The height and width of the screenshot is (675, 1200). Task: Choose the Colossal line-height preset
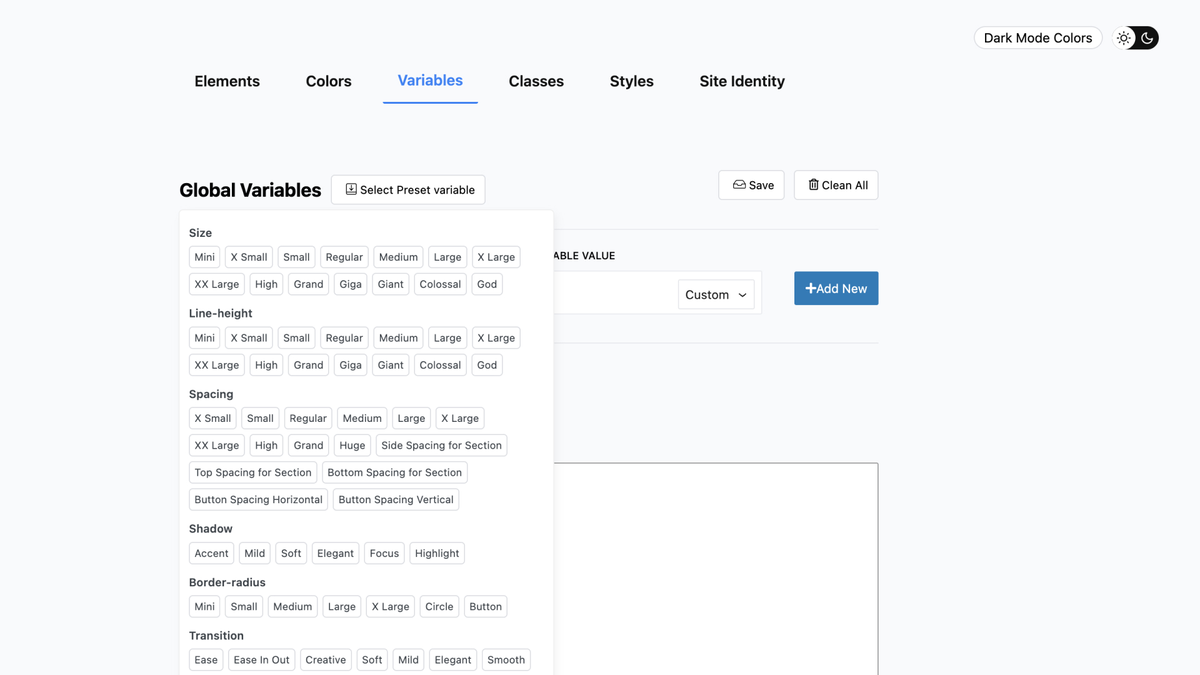440,364
